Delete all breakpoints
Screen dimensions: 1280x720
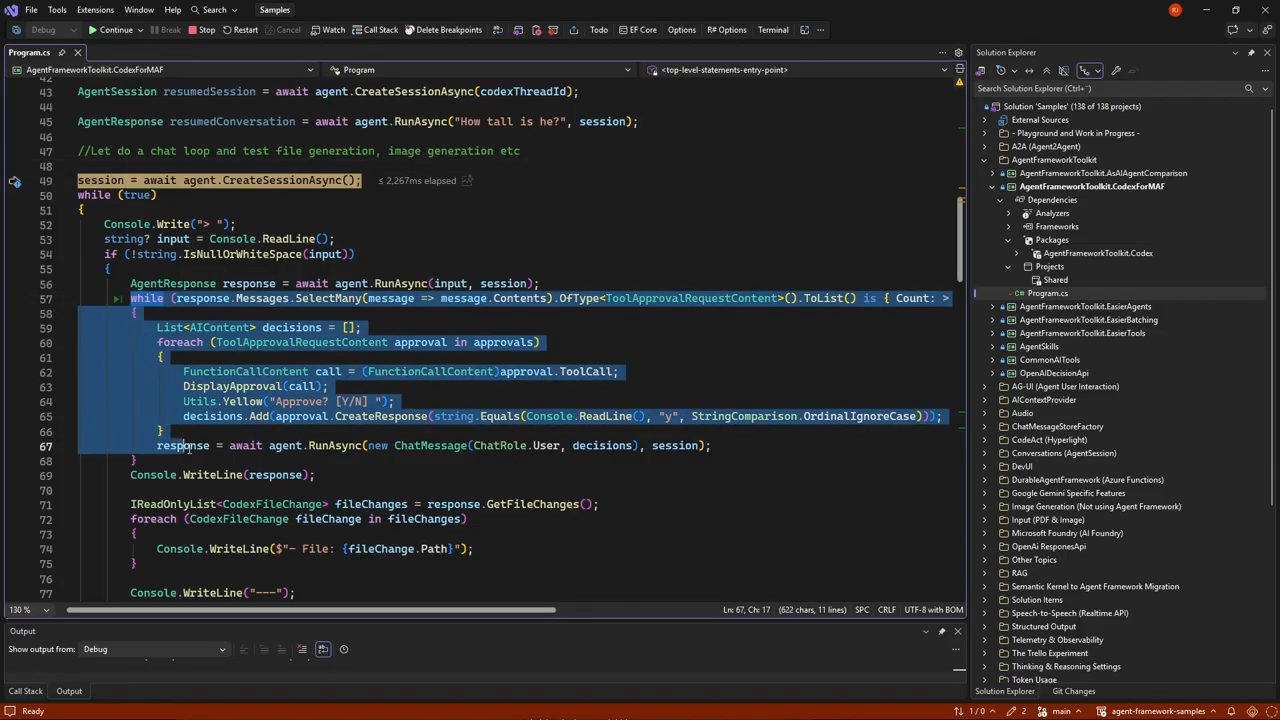(443, 30)
